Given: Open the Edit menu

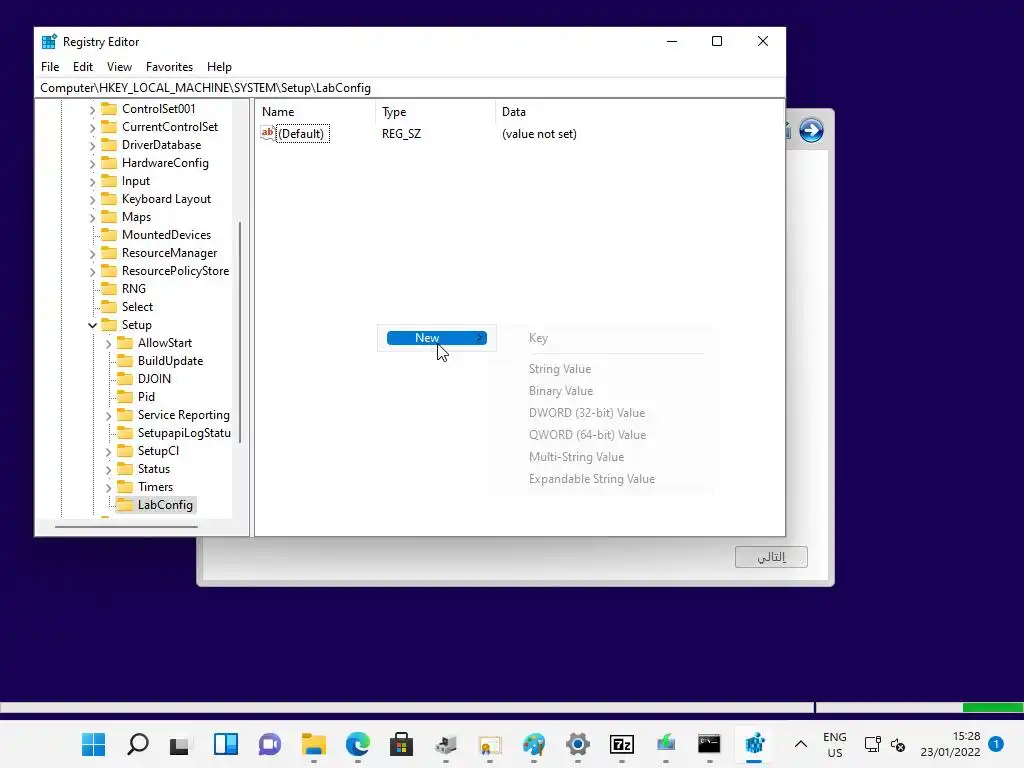Looking at the screenshot, I should click(82, 67).
